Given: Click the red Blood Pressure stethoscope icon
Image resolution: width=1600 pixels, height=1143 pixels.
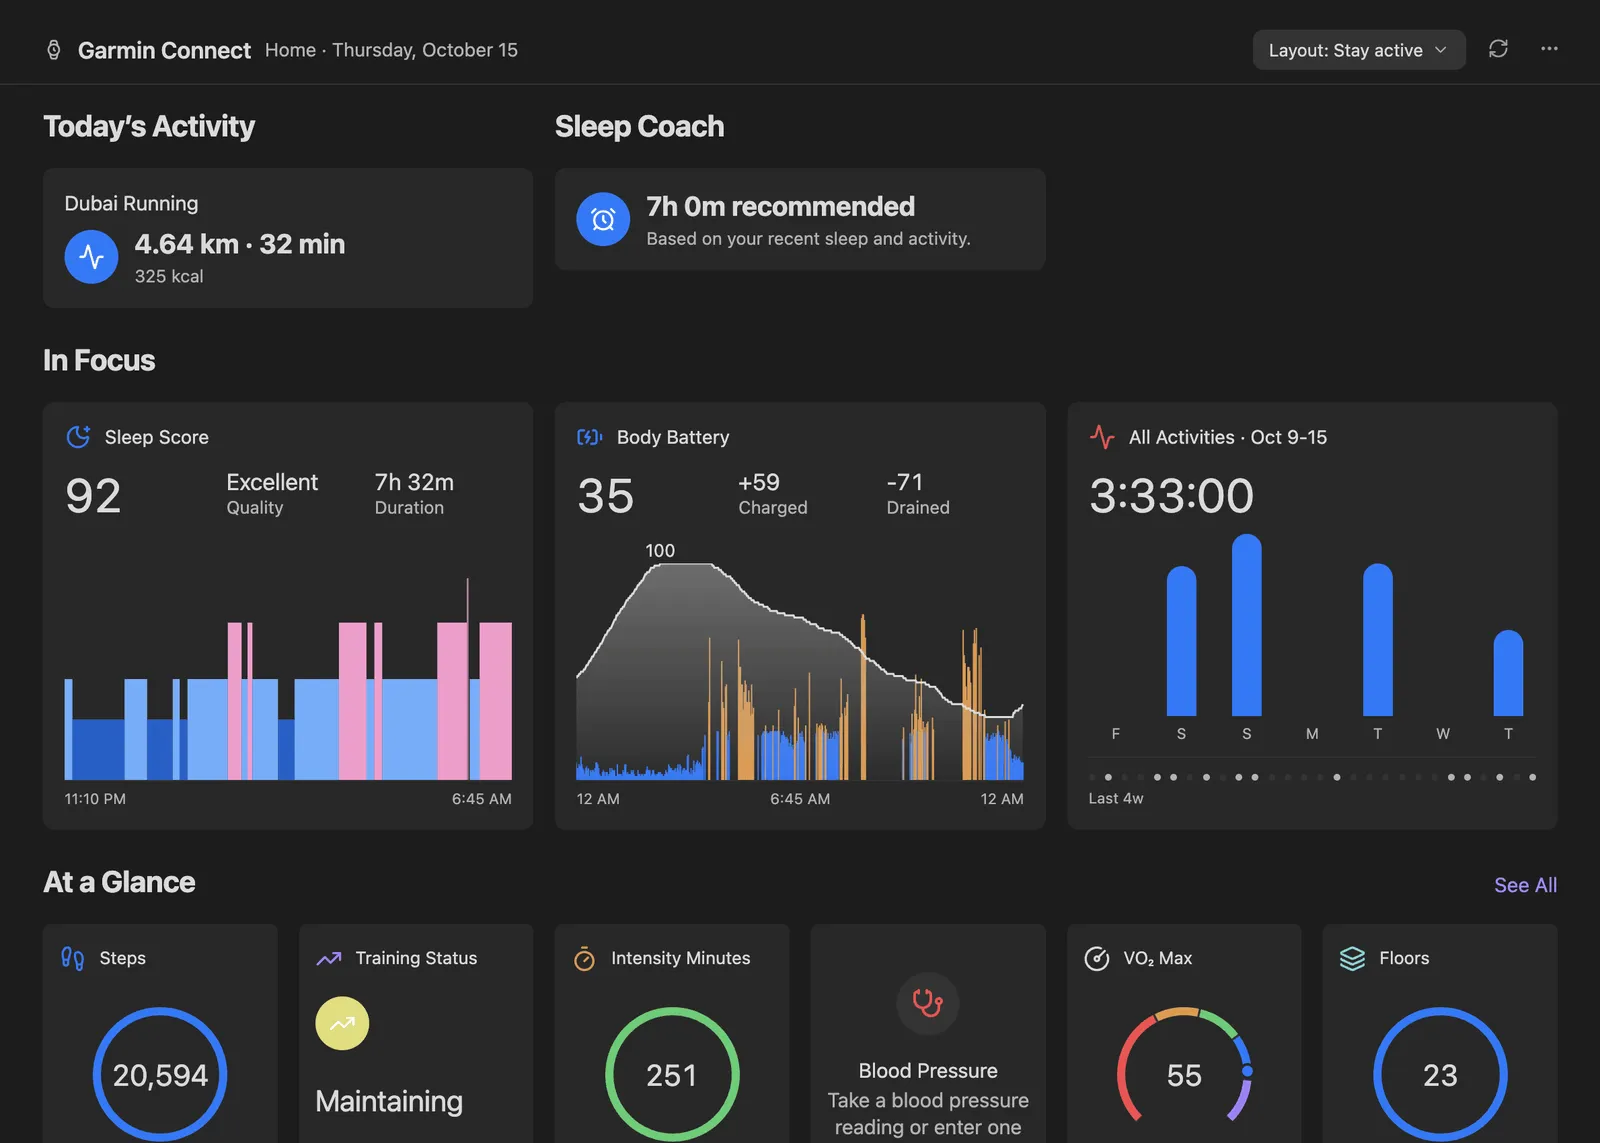Looking at the screenshot, I should point(928,1003).
